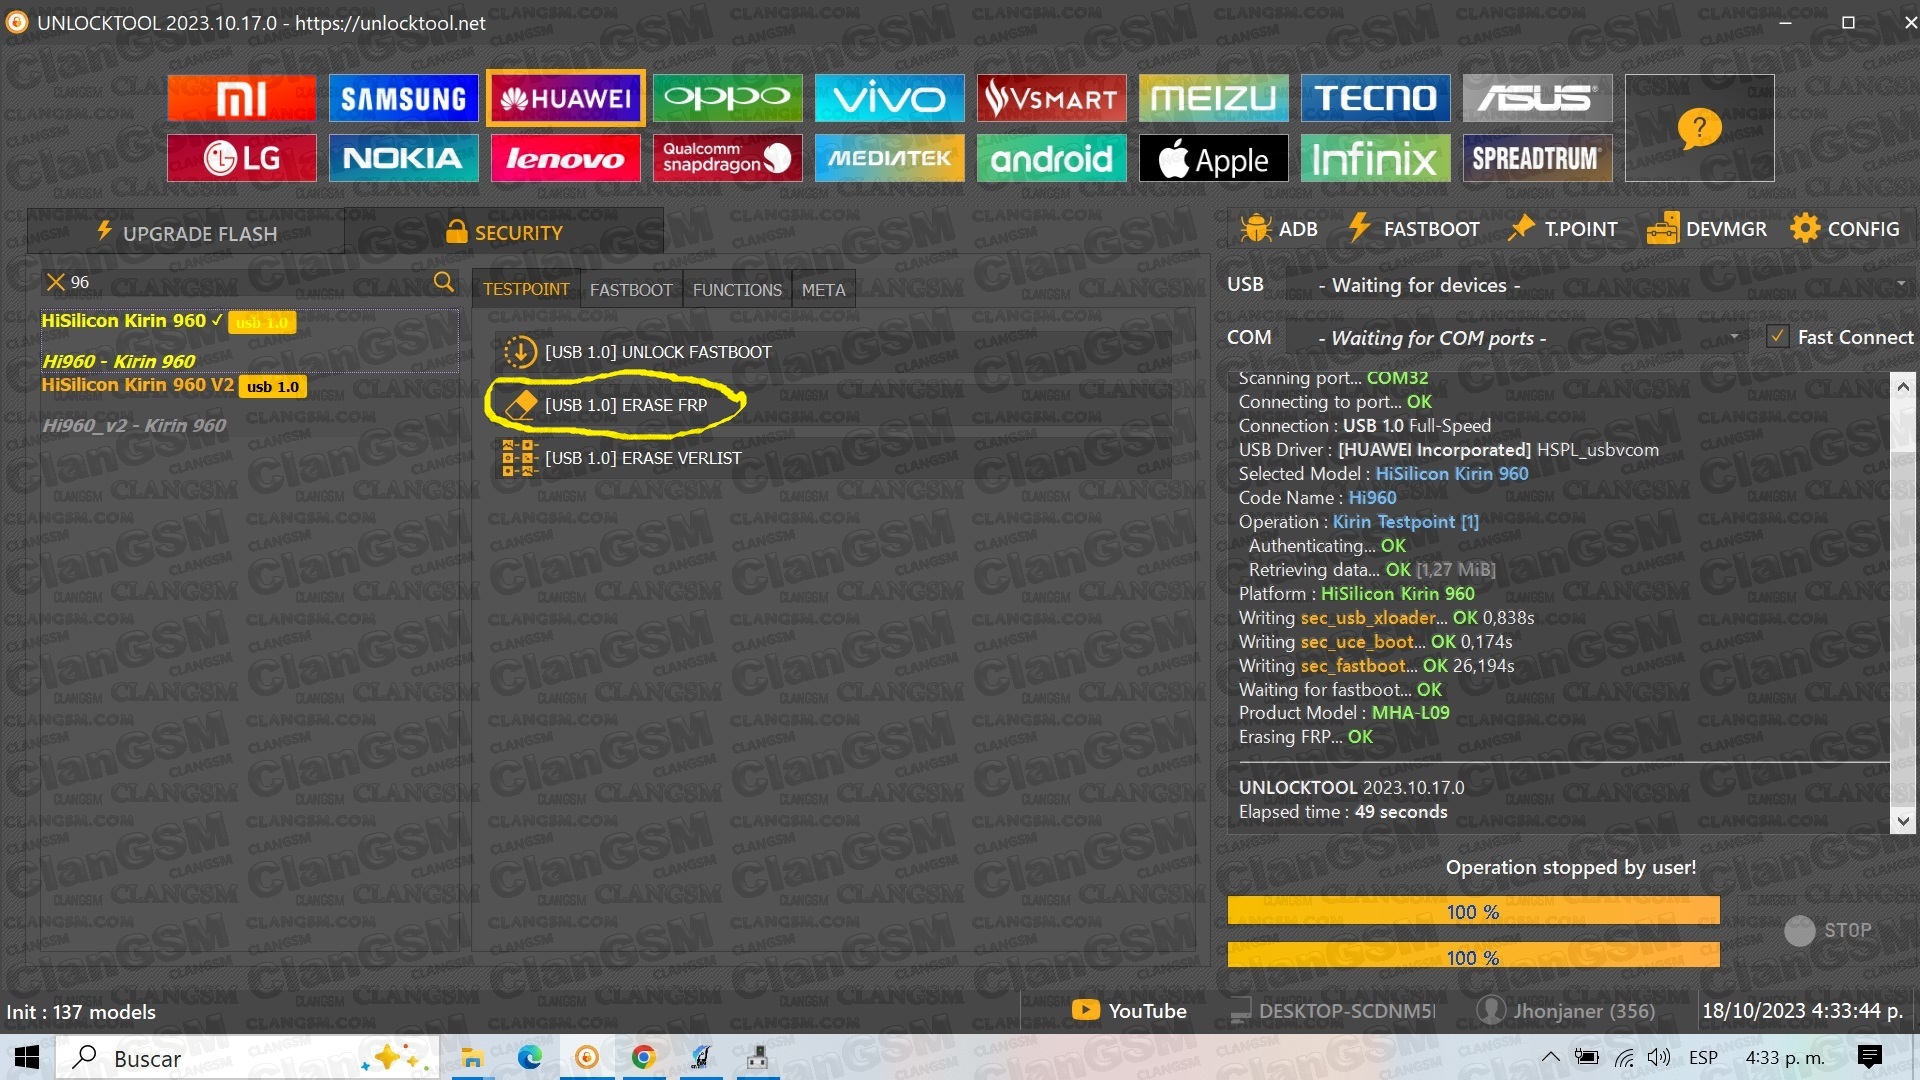
Task: Select the Samsung brand icon
Action: coord(403,98)
